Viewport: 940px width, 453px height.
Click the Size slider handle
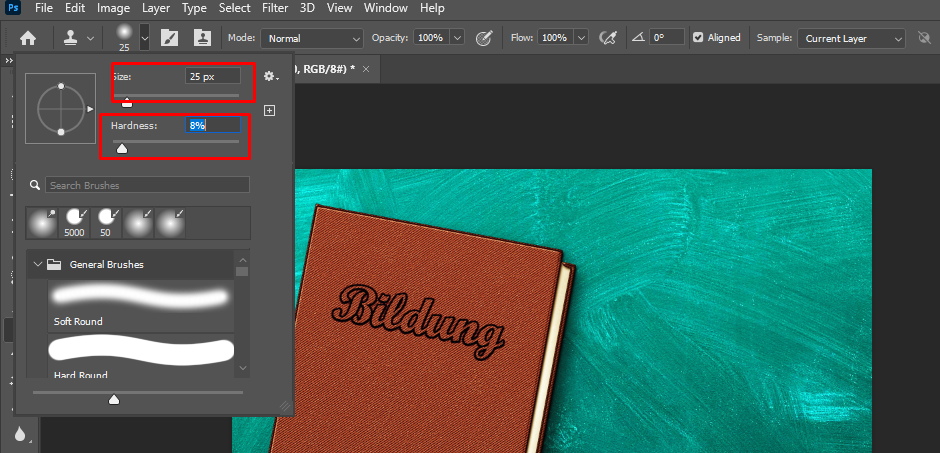(x=126, y=102)
